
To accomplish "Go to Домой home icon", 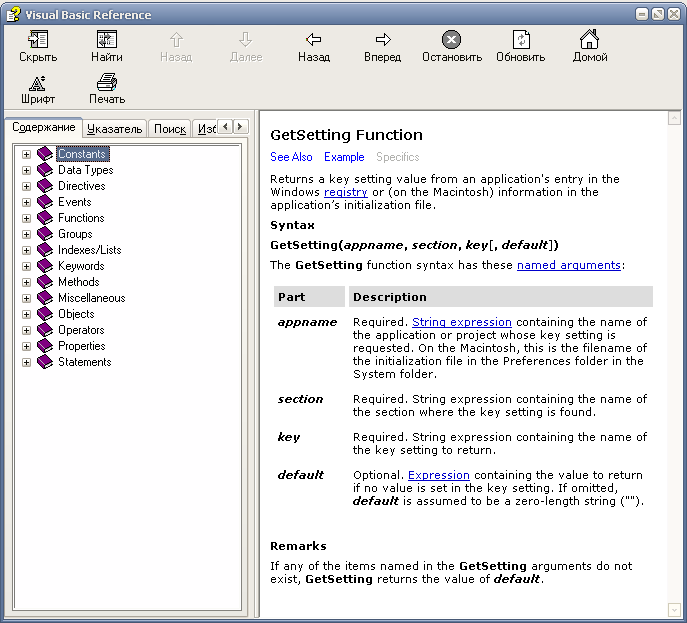I will point(589,40).
